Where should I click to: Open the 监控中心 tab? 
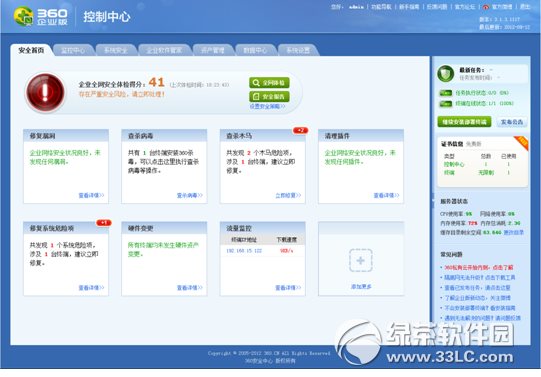(x=73, y=50)
